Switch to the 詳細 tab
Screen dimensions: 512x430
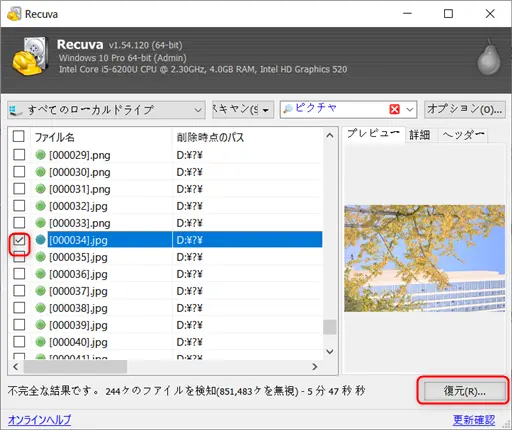click(420, 135)
